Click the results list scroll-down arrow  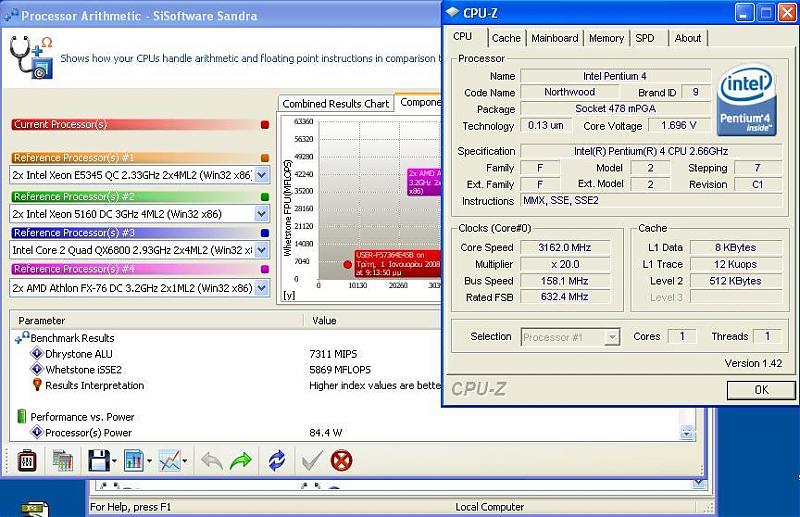click(687, 434)
